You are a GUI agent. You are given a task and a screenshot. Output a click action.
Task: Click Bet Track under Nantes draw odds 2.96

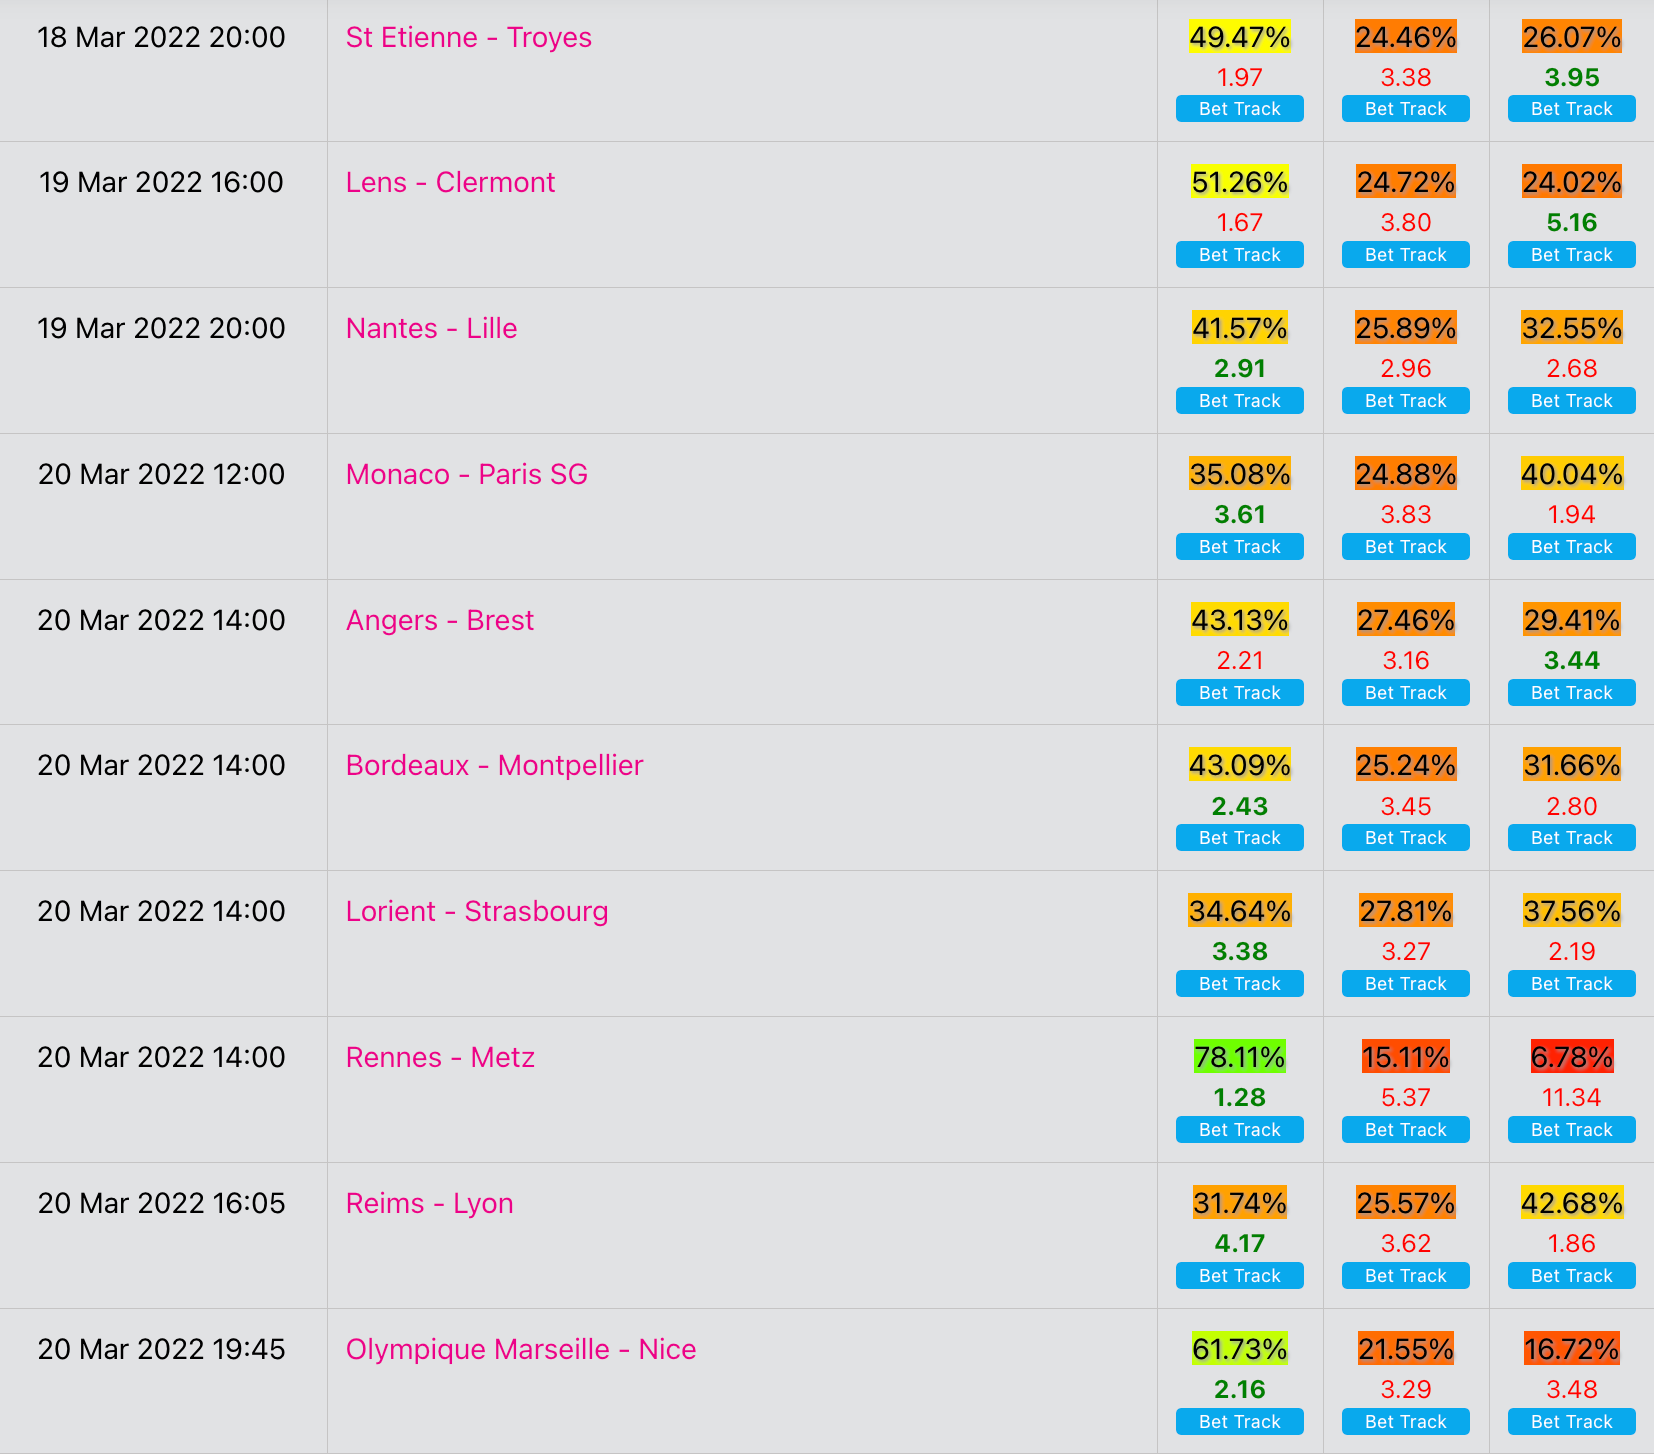pos(1406,401)
